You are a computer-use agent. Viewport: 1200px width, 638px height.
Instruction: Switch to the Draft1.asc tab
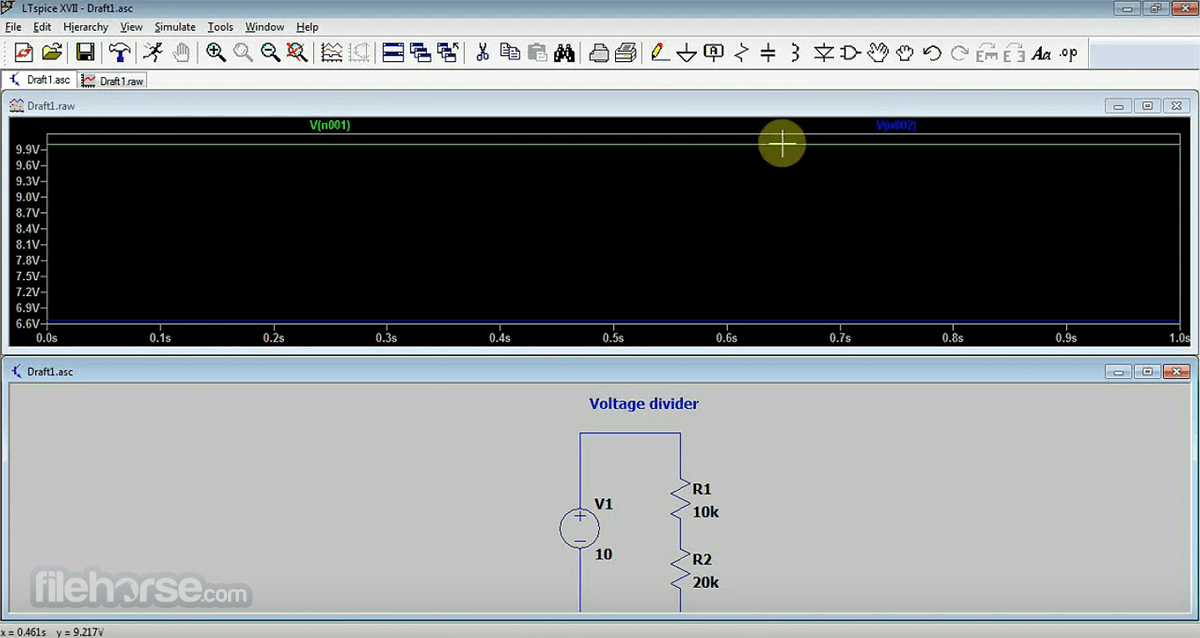tap(40, 80)
